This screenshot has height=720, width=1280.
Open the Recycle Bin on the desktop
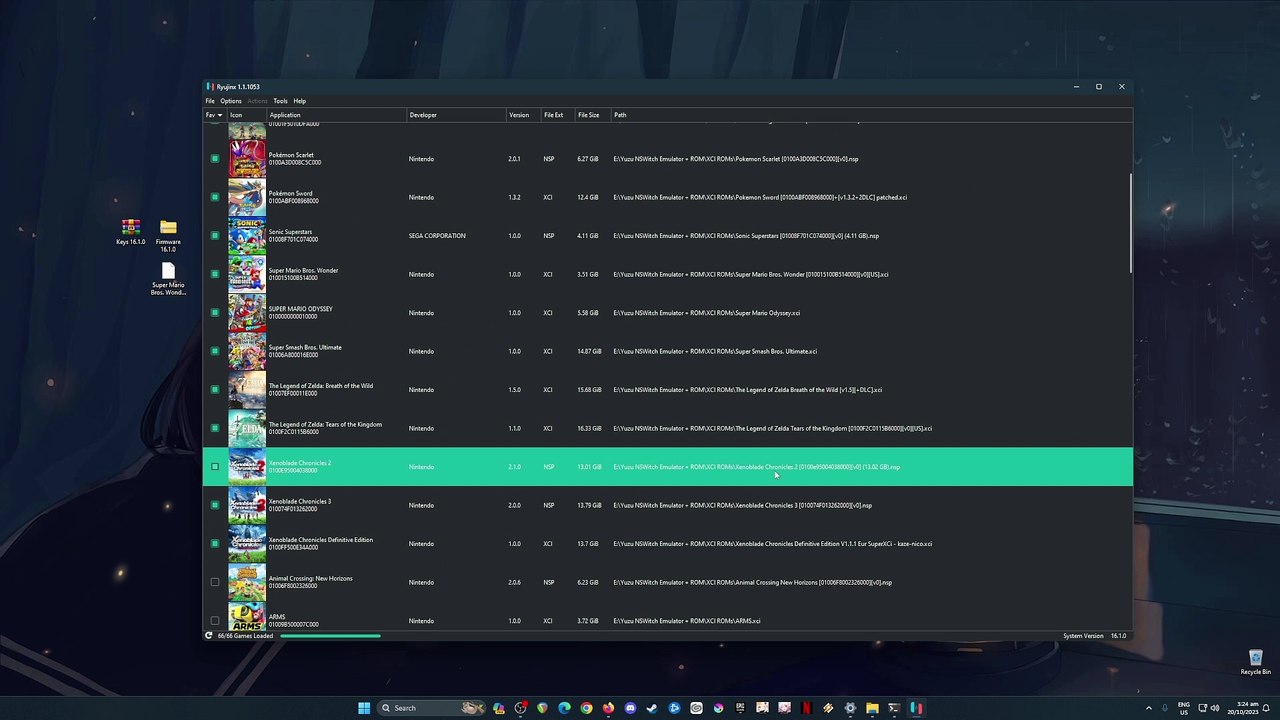tap(1255, 663)
